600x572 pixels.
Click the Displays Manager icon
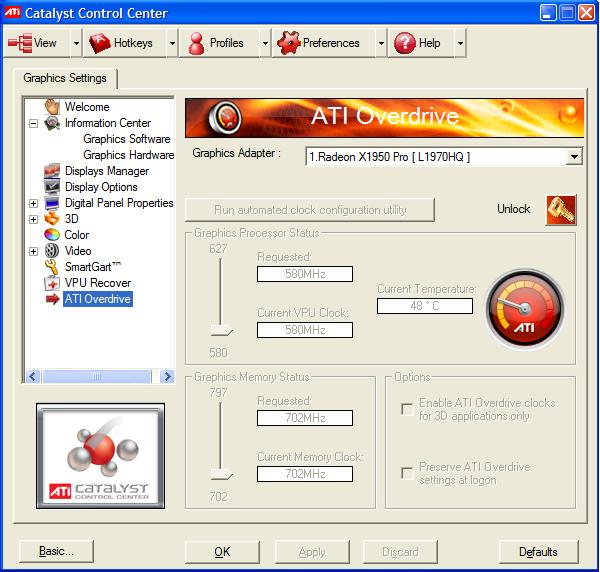pyautogui.click(x=52, y=171)
